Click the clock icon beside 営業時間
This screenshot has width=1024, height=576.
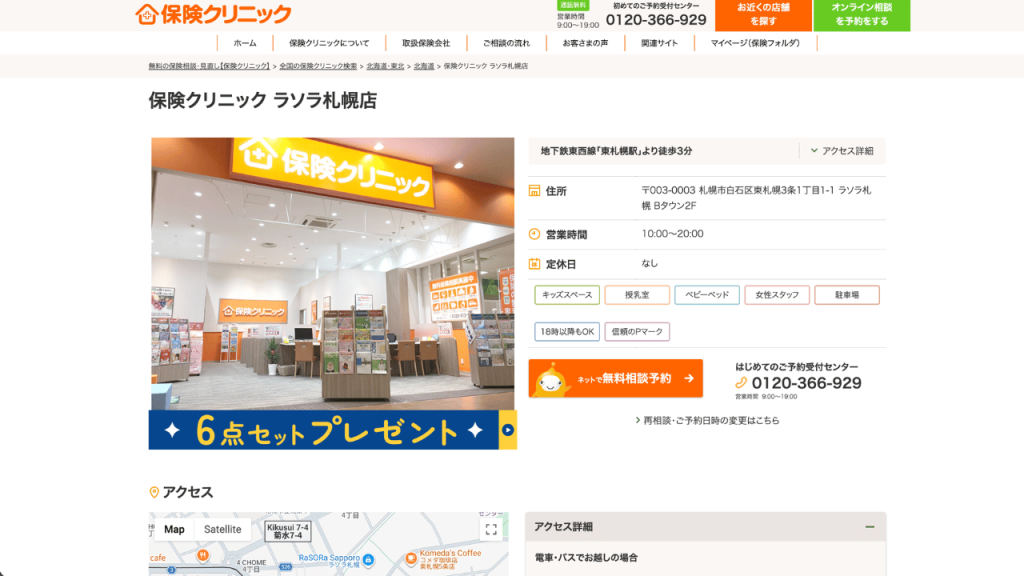(534, 234)
